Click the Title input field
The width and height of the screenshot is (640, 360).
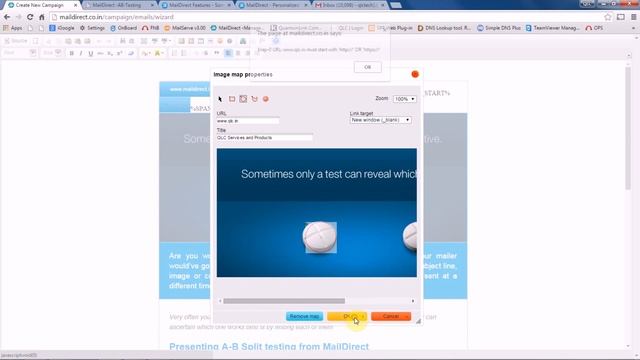265,138
